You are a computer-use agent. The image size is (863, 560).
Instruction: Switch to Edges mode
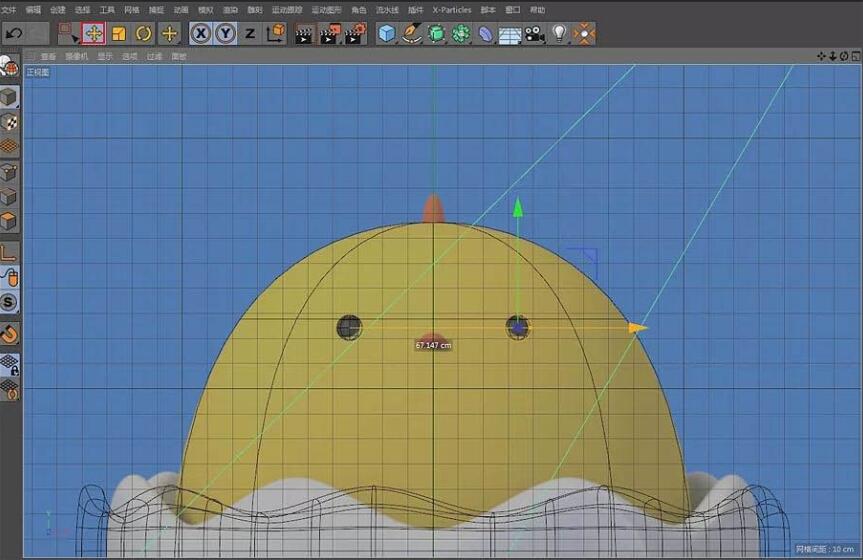coord(9,197)
